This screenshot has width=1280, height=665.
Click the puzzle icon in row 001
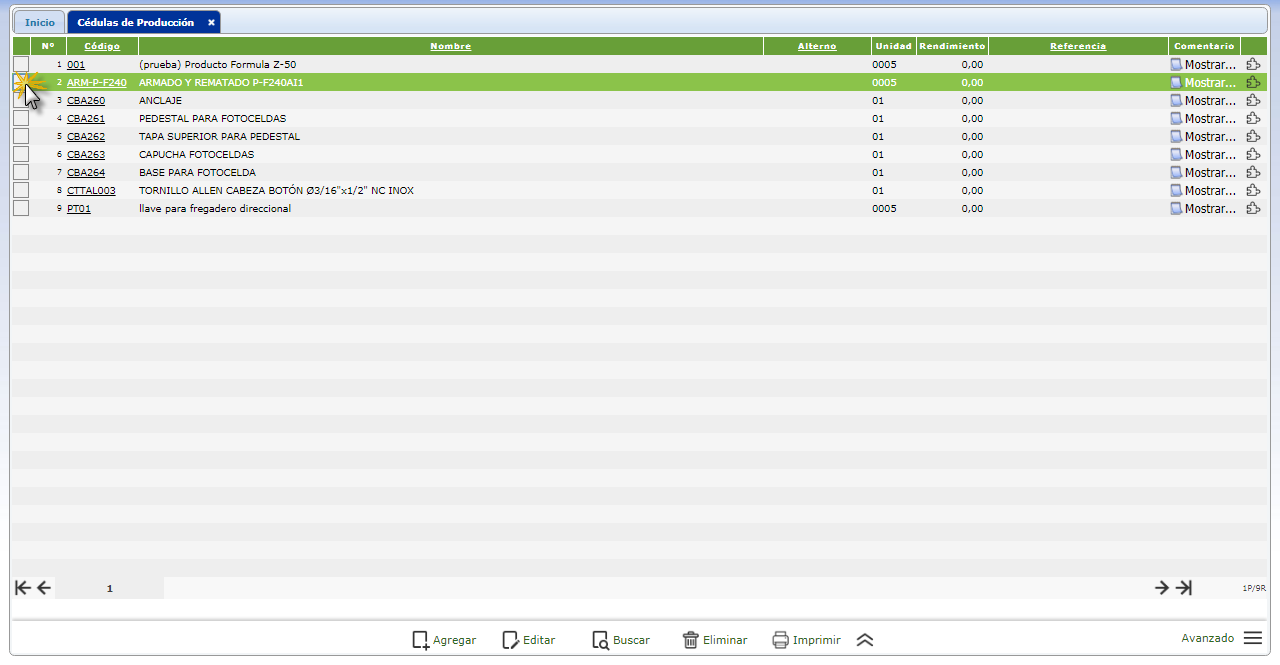(1253, 64)
